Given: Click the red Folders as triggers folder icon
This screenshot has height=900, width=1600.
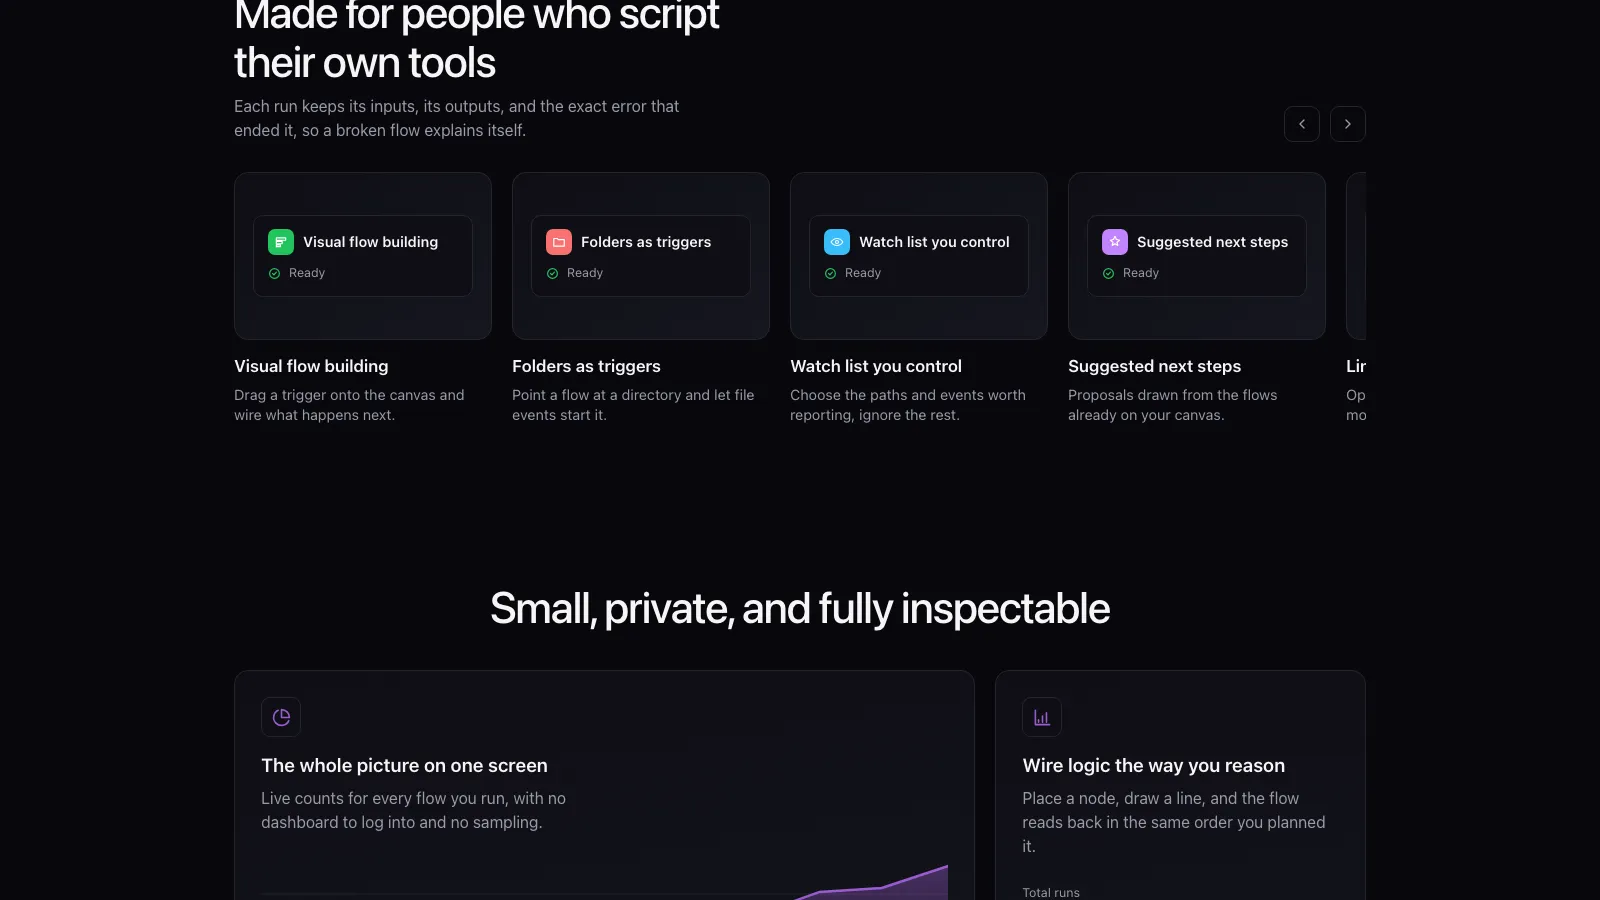Looking at the screenshot, I should click(559, 242).
